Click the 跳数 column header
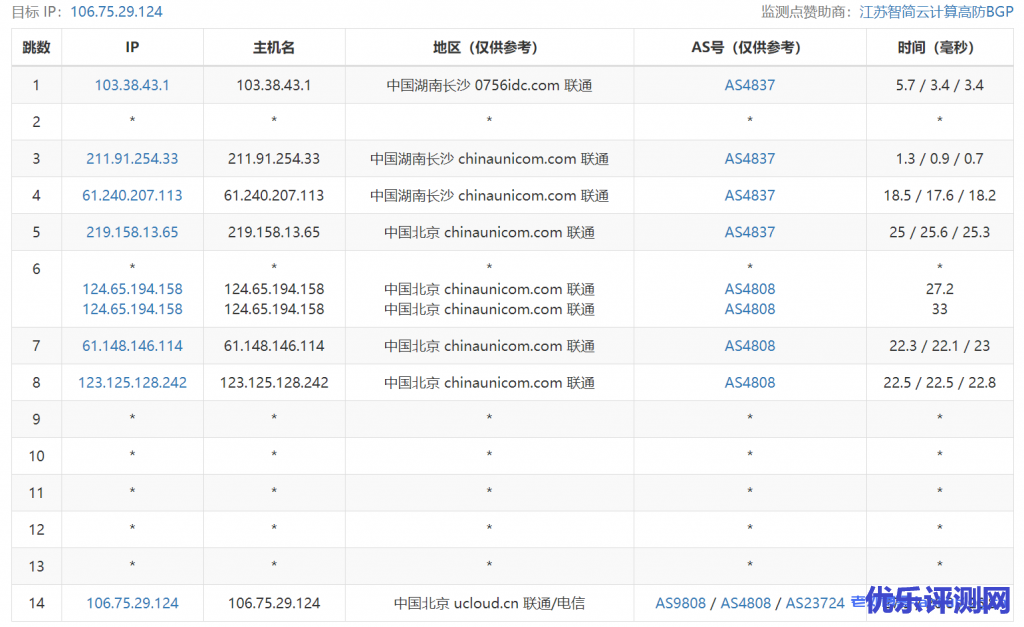 tap(36, 47)
